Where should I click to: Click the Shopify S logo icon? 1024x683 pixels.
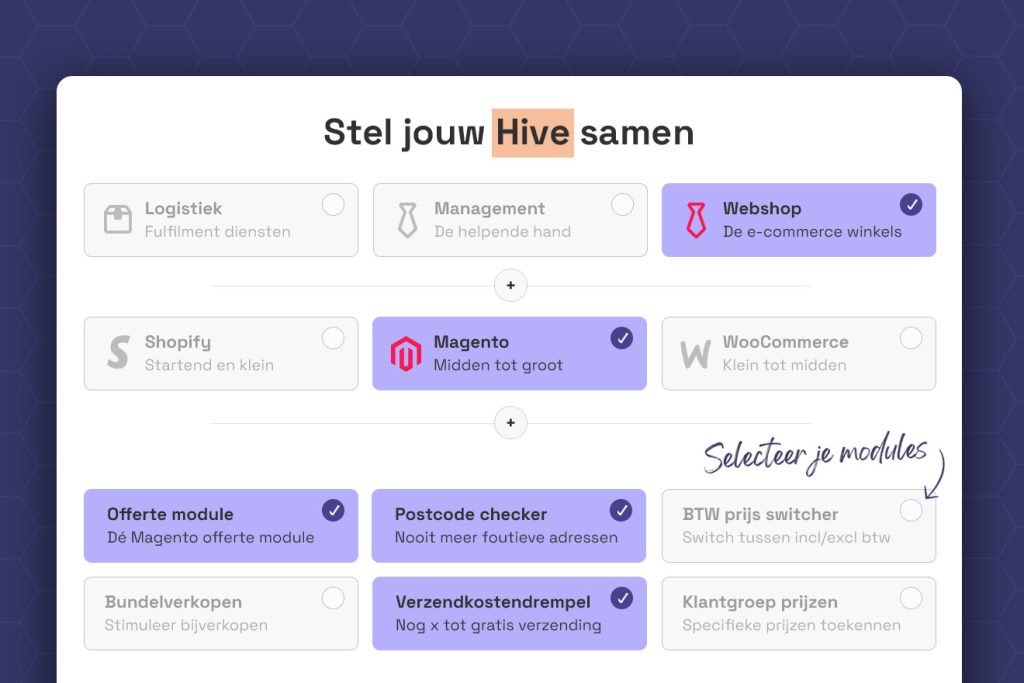118,353
